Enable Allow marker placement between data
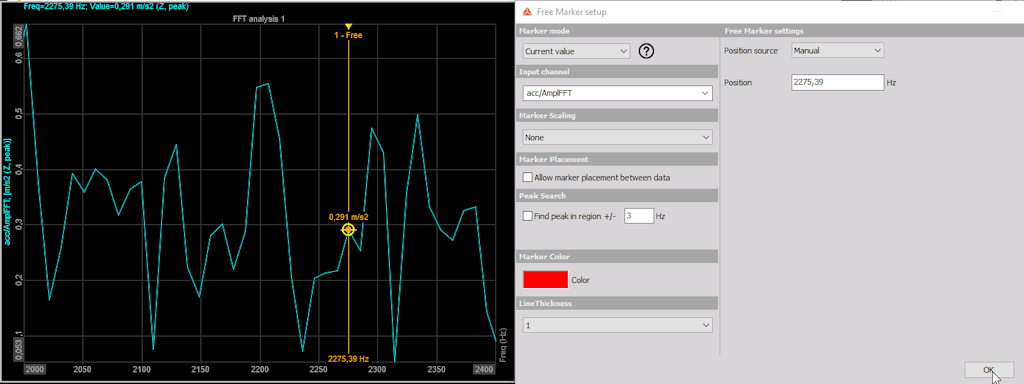 coord(528,177)
